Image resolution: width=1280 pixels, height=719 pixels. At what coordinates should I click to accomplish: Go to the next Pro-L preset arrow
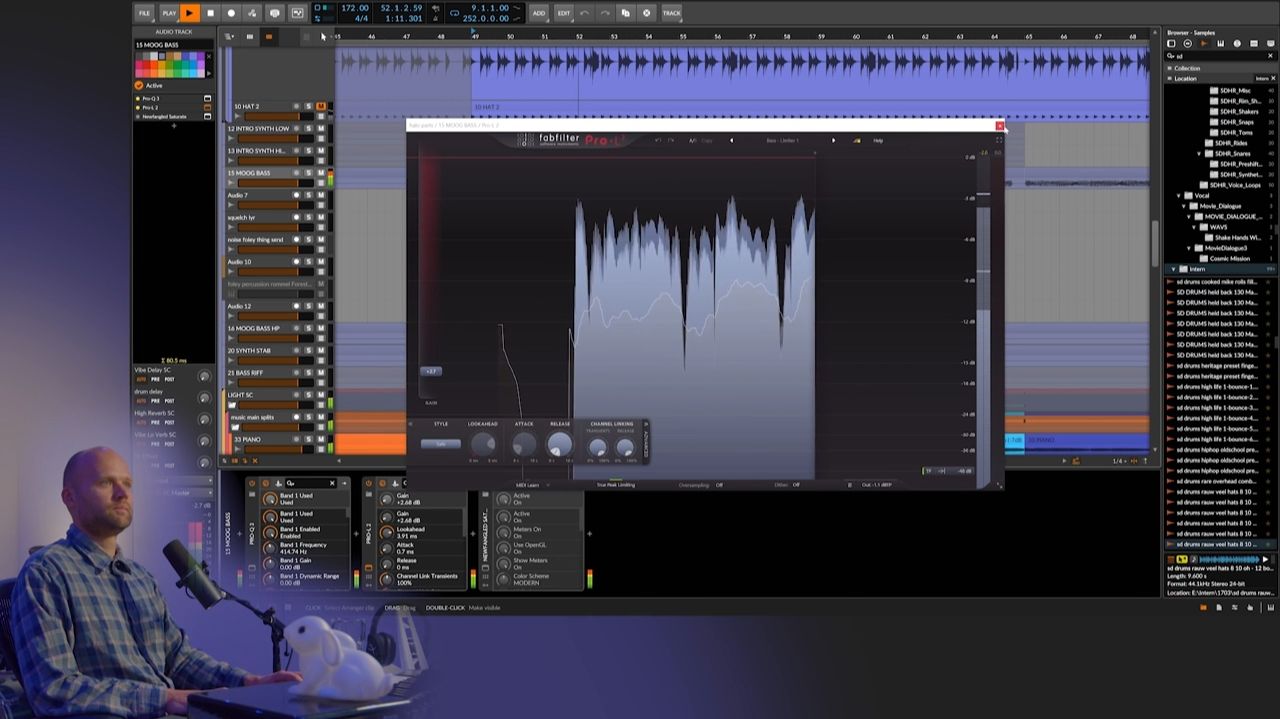[833, 140]
